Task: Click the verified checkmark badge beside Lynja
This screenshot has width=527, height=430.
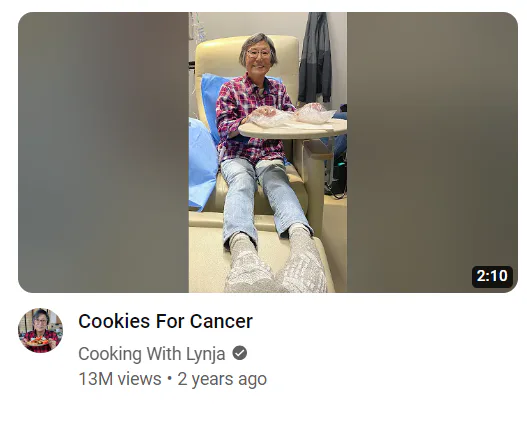Action: (240, 353)
